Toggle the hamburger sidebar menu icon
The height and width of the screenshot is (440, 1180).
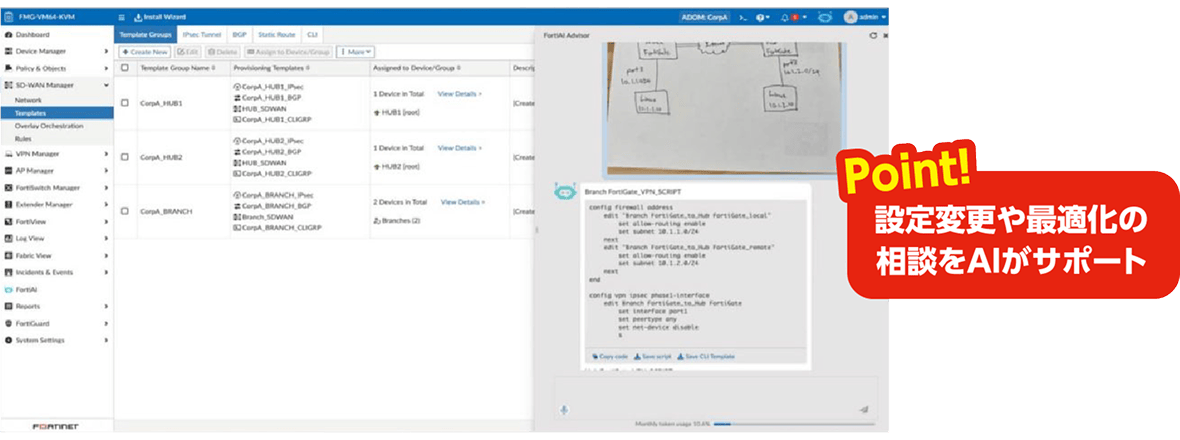coord(121,17)
